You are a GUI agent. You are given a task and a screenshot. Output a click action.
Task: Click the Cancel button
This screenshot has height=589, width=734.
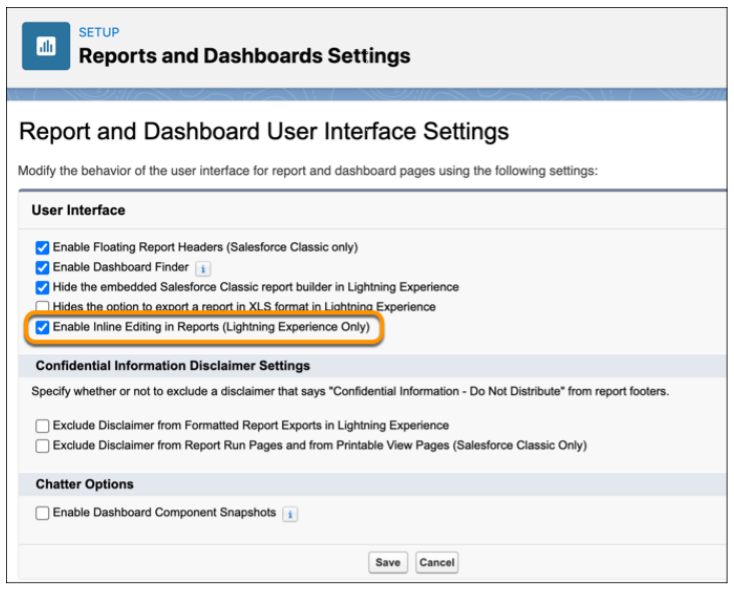(437, 562)
